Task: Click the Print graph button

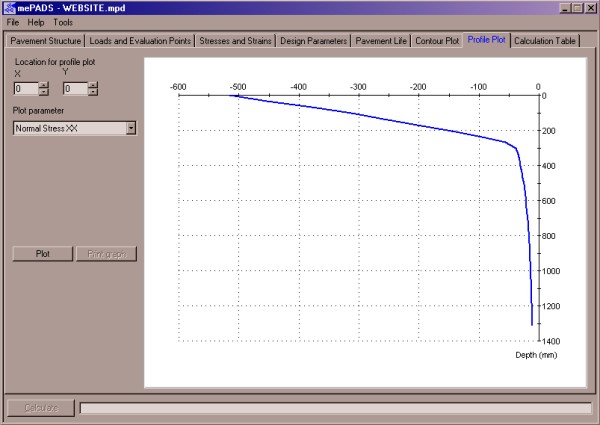Action: pyautogui.click(x=106, y=254)
